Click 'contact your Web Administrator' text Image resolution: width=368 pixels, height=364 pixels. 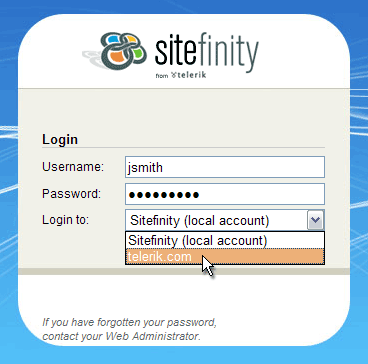(x=122, y=336)
